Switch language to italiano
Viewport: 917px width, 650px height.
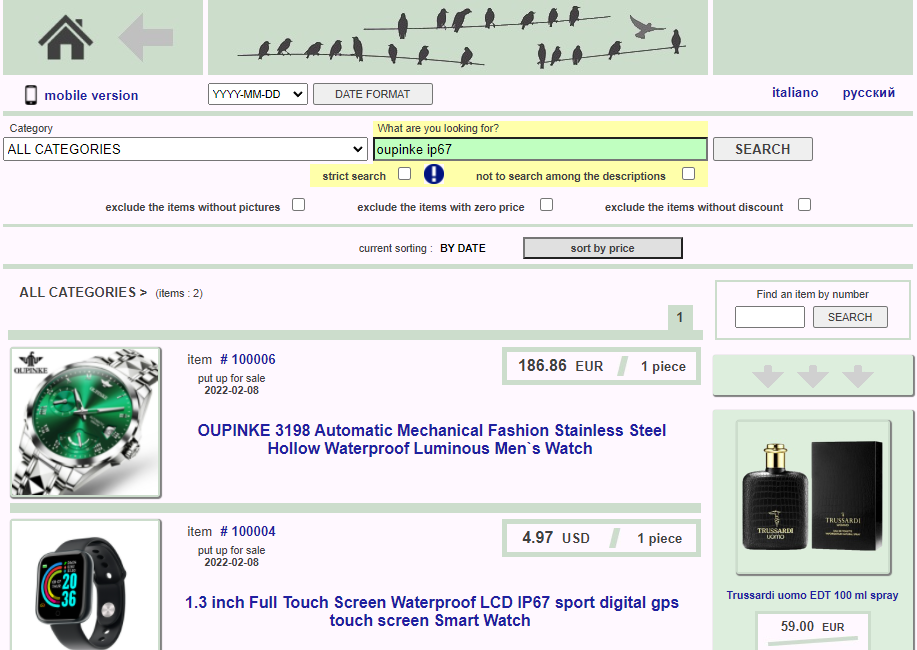[x=795, y=92]
